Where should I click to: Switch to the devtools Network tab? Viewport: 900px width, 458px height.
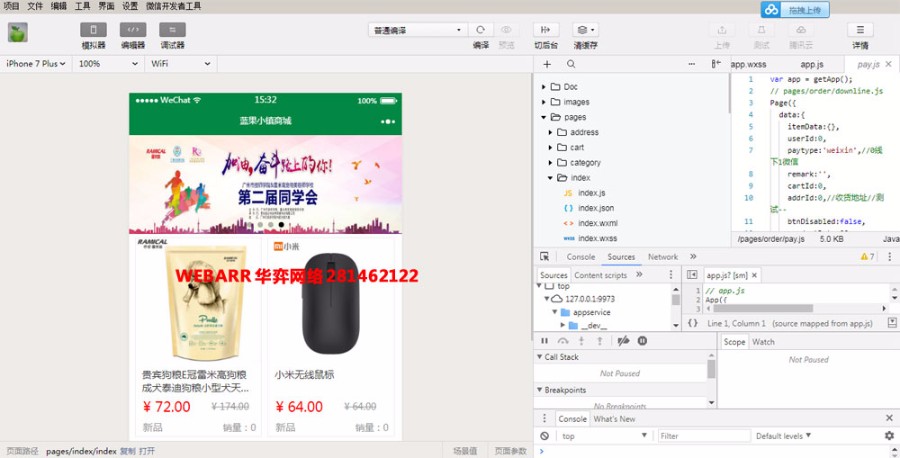(663, 257)
